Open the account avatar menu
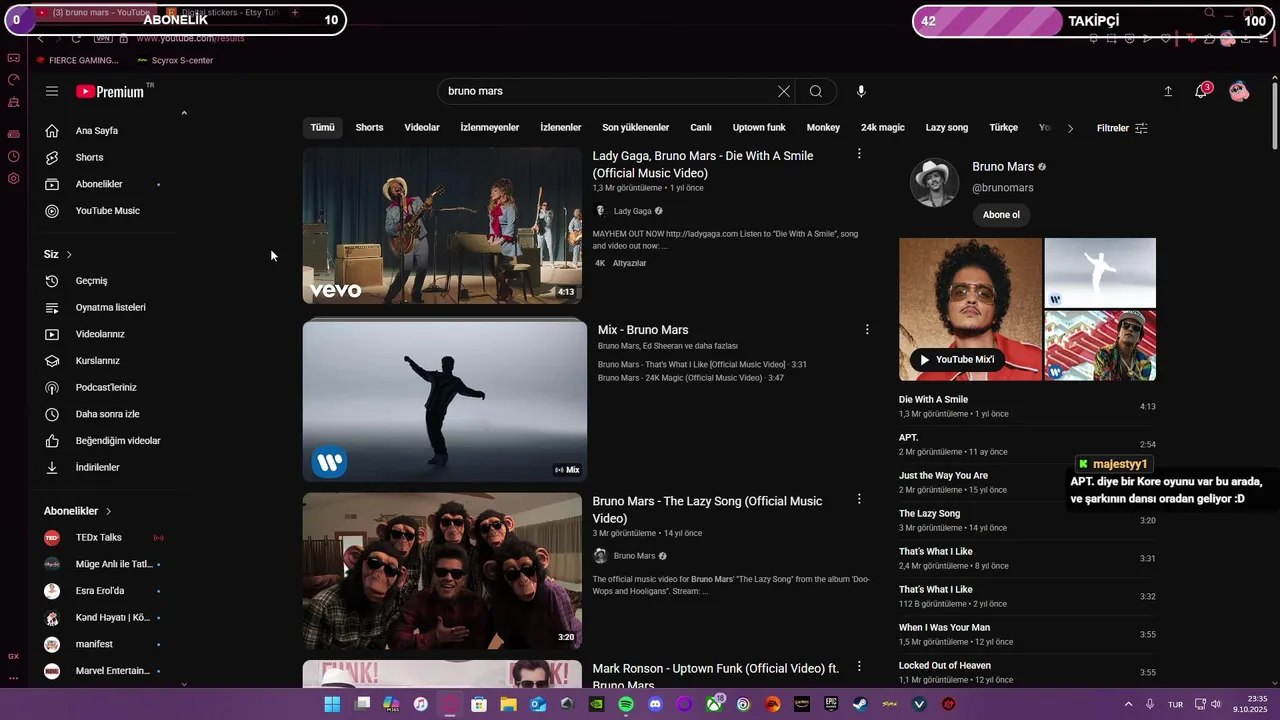 pos(1239,91)
